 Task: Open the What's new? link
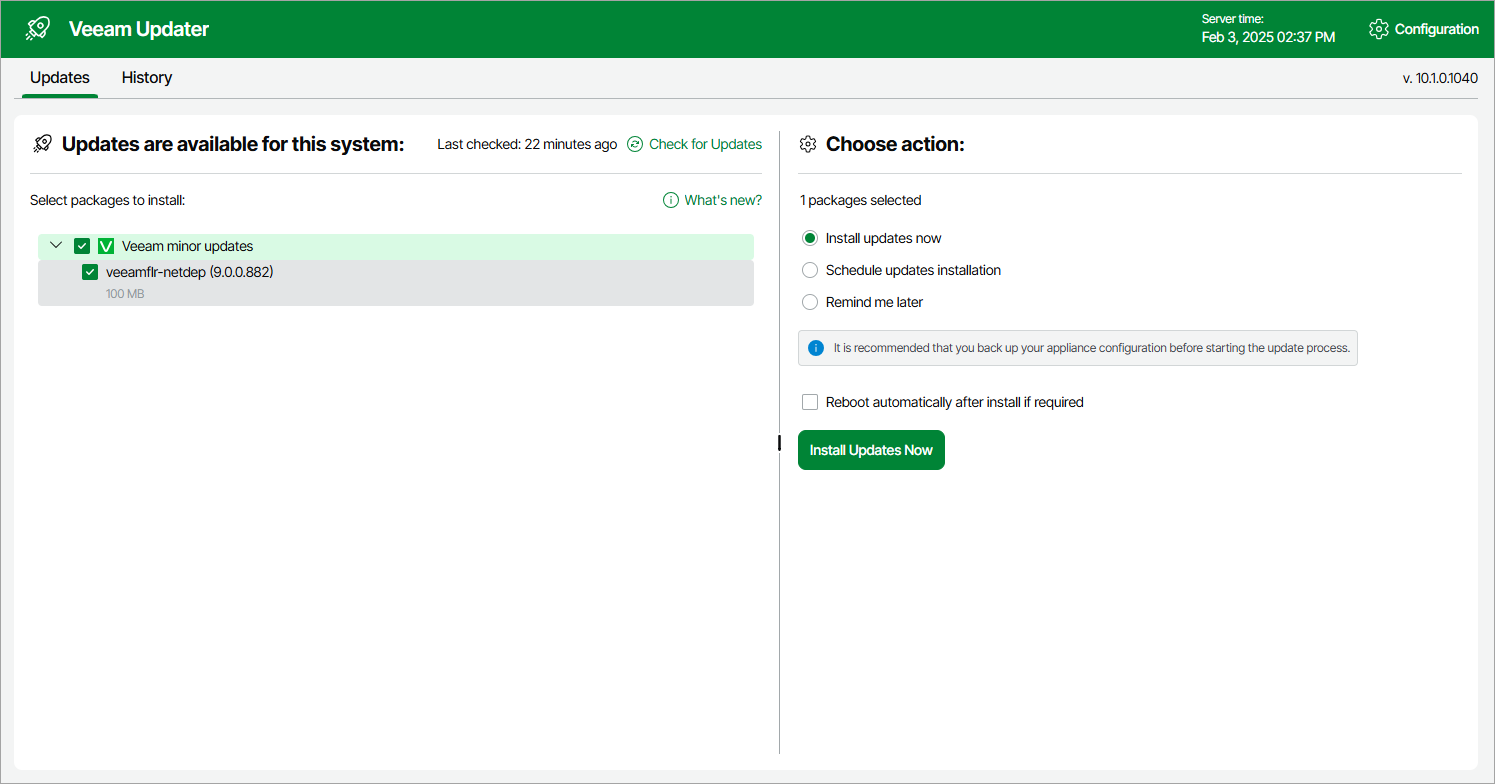[723, 200]
